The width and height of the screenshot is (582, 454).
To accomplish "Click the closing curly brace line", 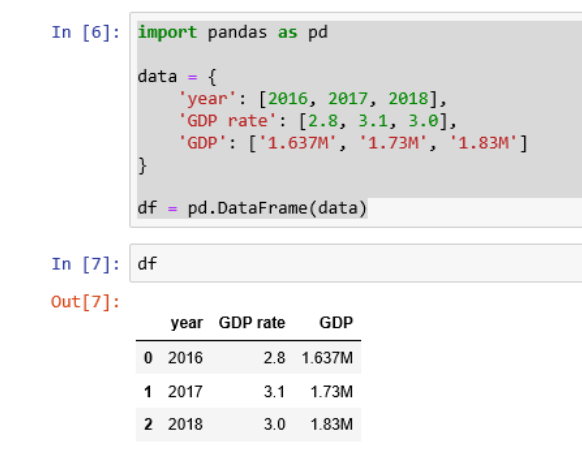I will click(142, 166).
